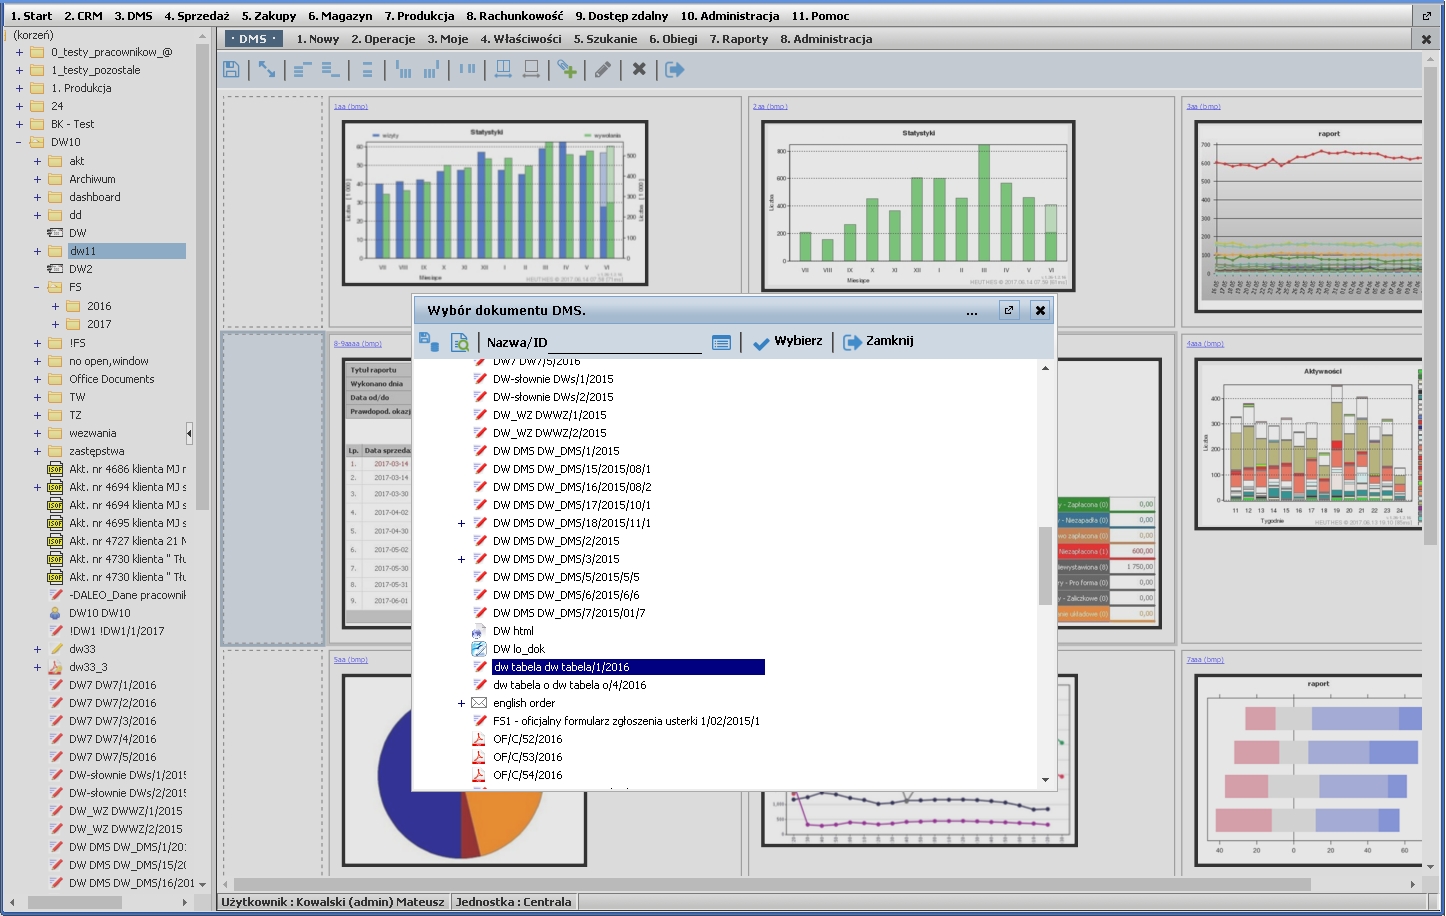The image size is (1446, 916).
Task: Expand the 0_testy_pracownikow_@ folder
Action: [x=19, y=52]
